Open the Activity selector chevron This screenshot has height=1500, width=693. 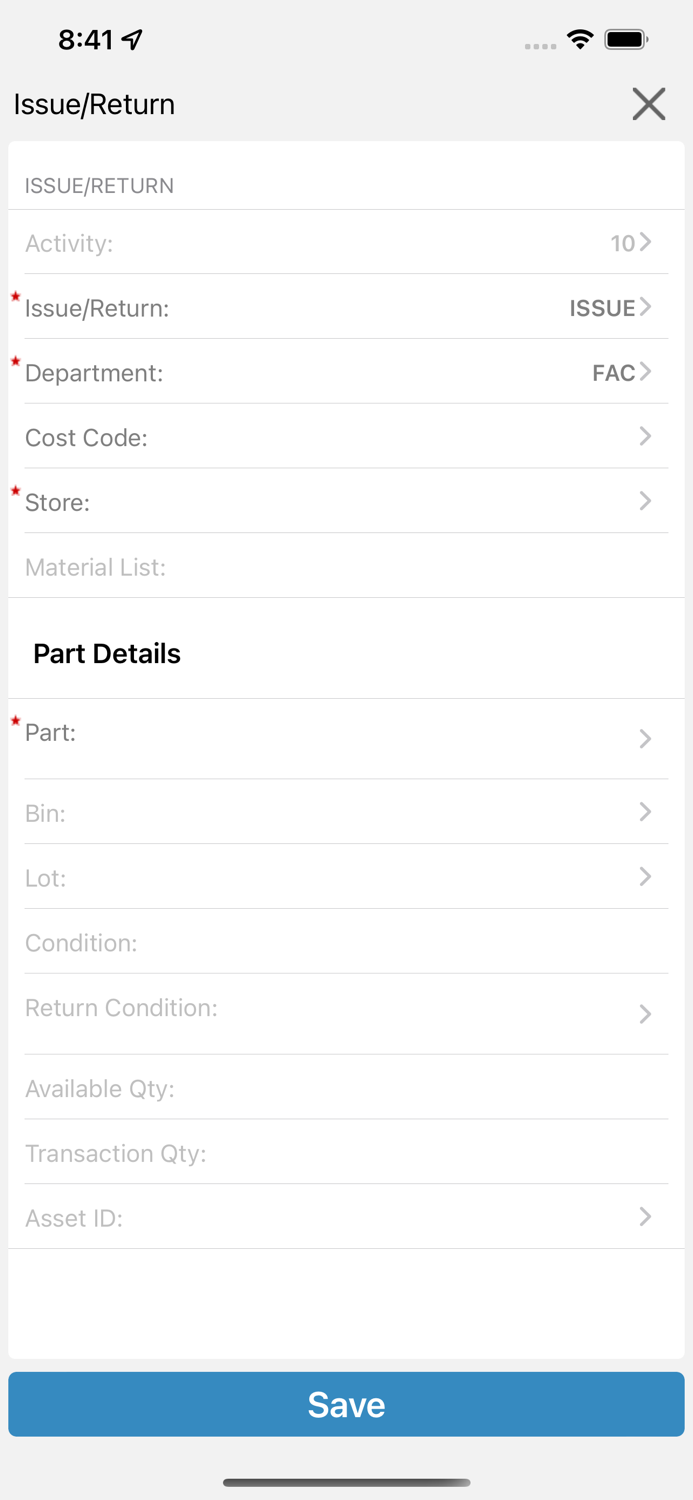646,242
